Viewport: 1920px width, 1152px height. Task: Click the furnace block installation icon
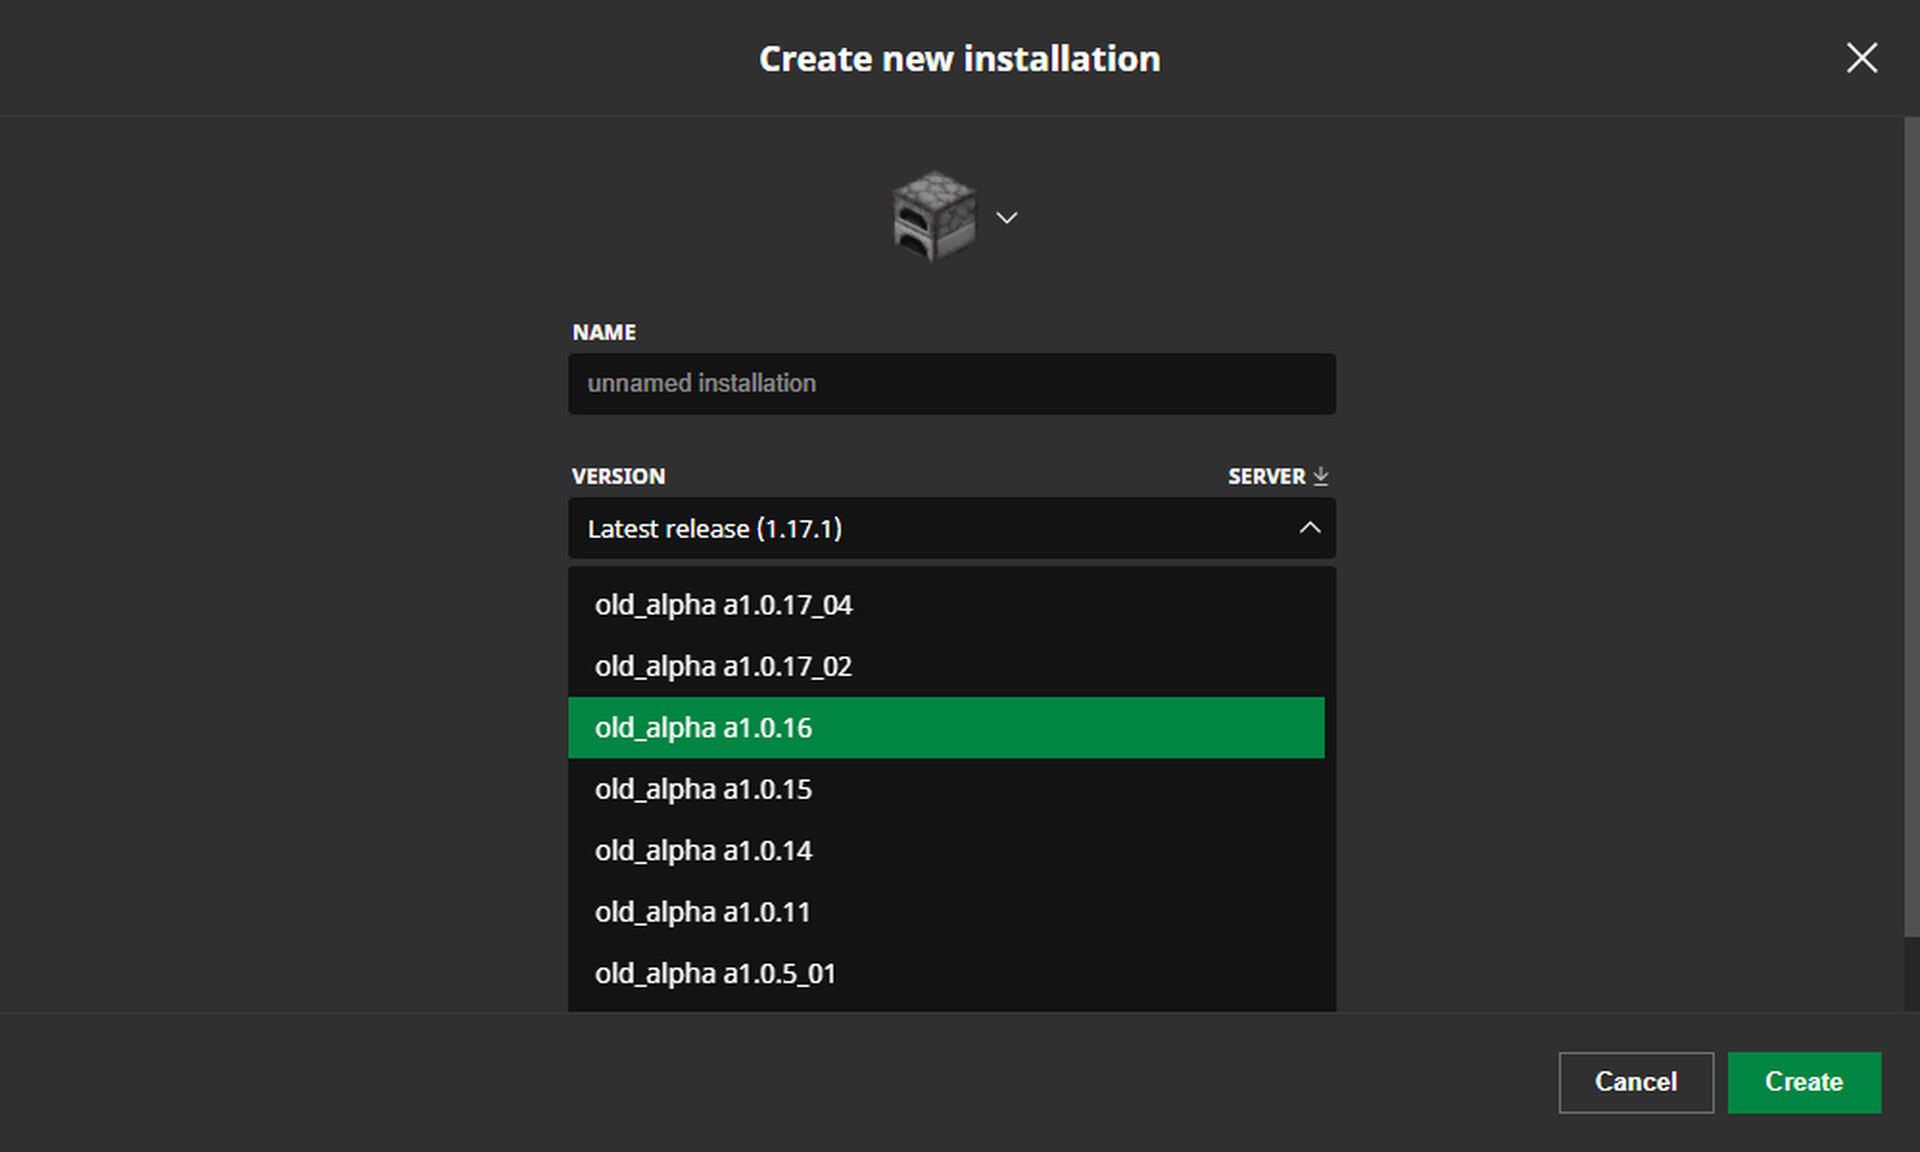(933, 216)
